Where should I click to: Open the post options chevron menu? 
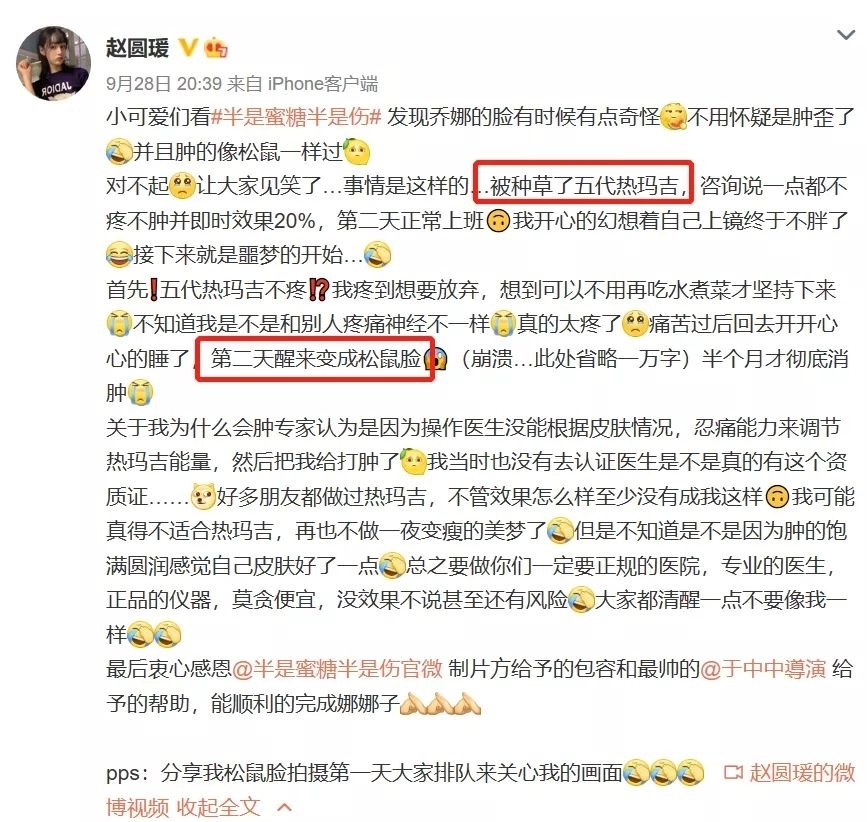(846, 35)
